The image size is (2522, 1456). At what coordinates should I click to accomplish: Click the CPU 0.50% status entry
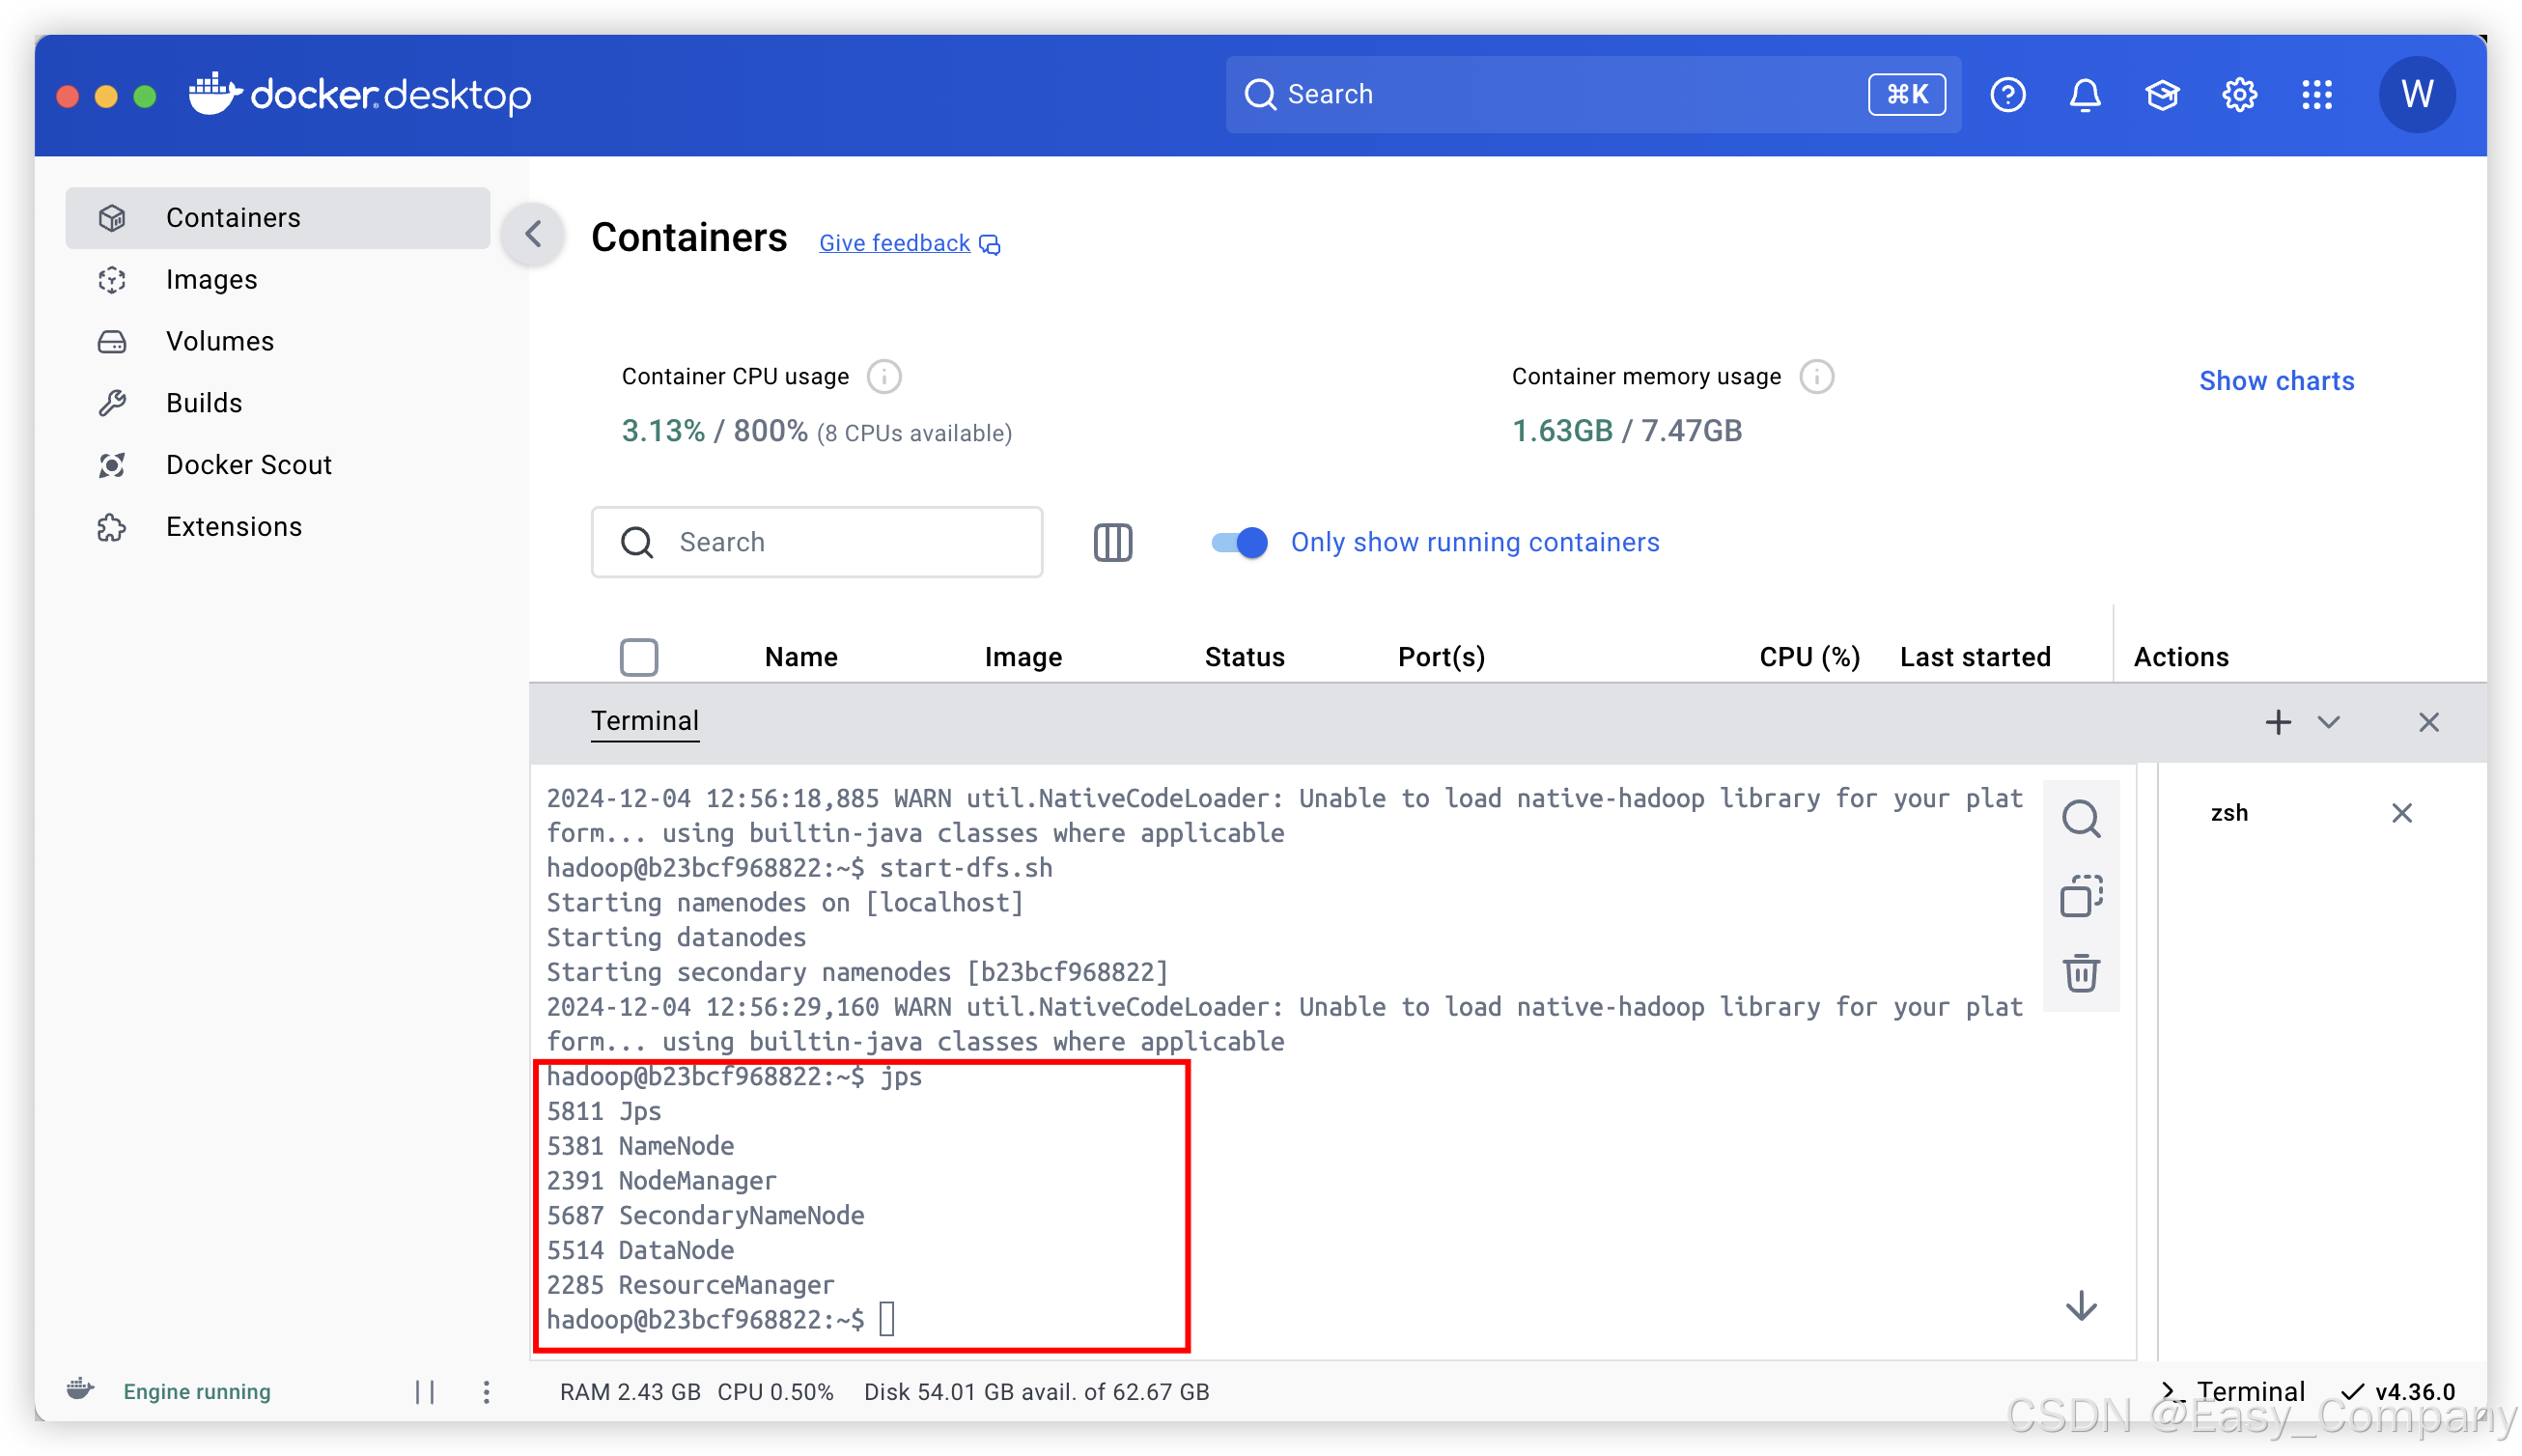[x=775, y=1392]
